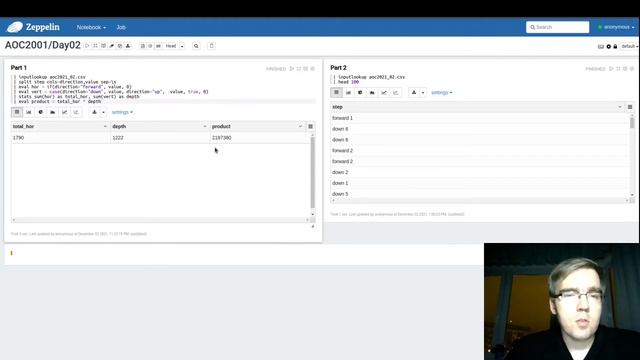Open step column header dropdown
The image size is (640, 360).
click(x=620, y=107)
